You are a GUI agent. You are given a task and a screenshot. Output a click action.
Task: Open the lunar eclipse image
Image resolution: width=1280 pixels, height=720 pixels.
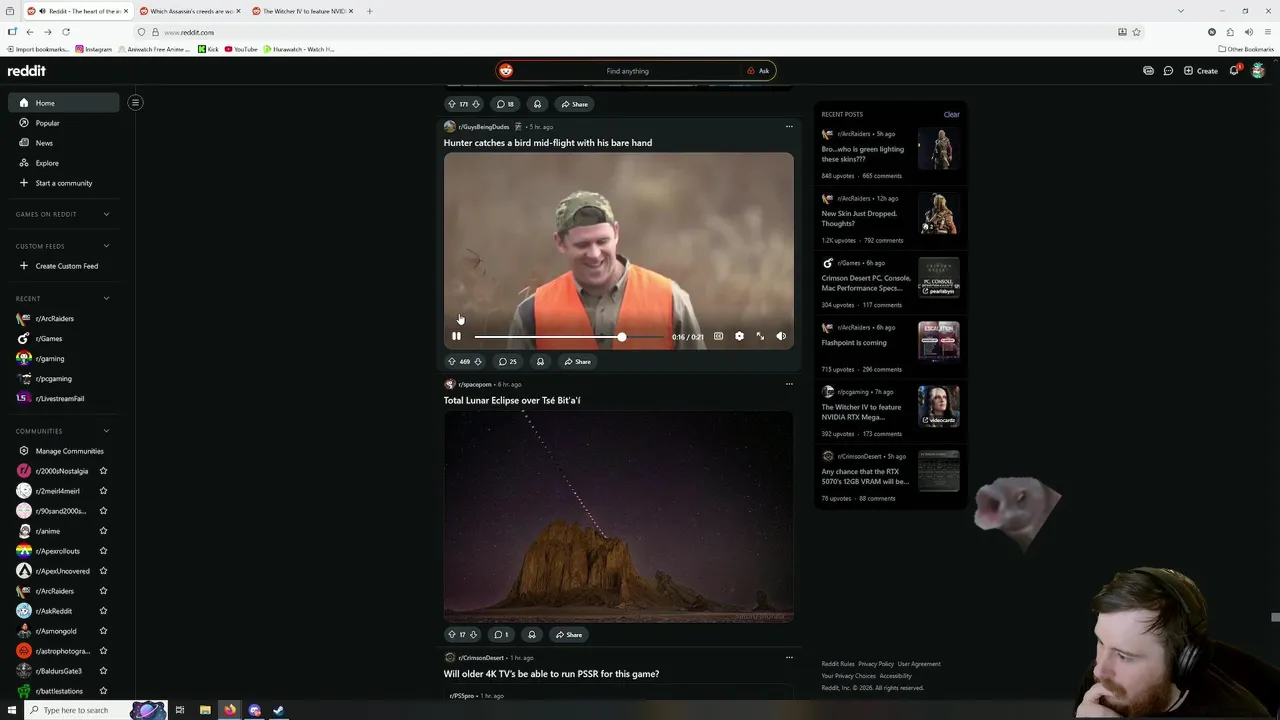pyautogui.click(x=619, y=516)
